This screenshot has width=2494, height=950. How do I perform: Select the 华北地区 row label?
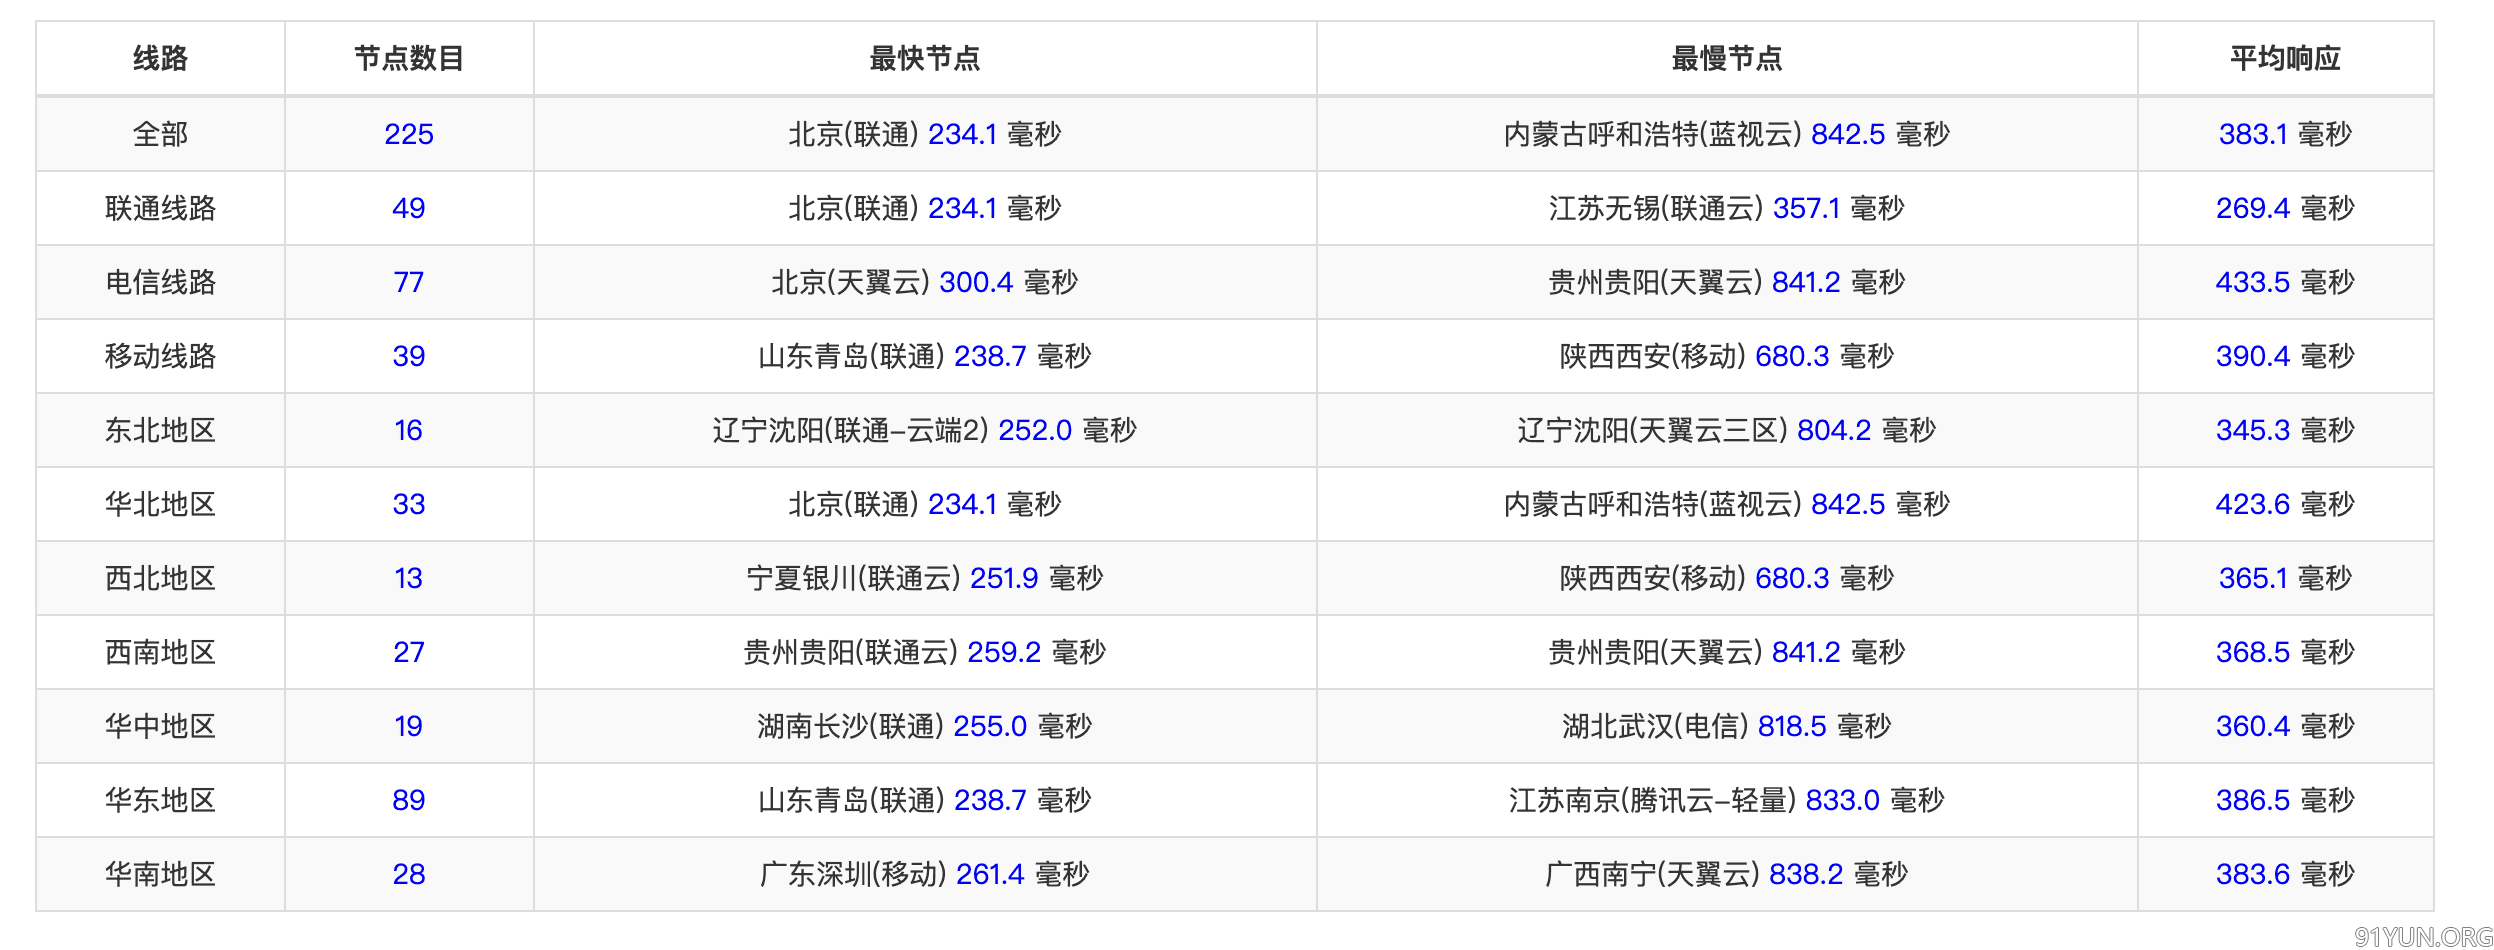coord(160,504)
